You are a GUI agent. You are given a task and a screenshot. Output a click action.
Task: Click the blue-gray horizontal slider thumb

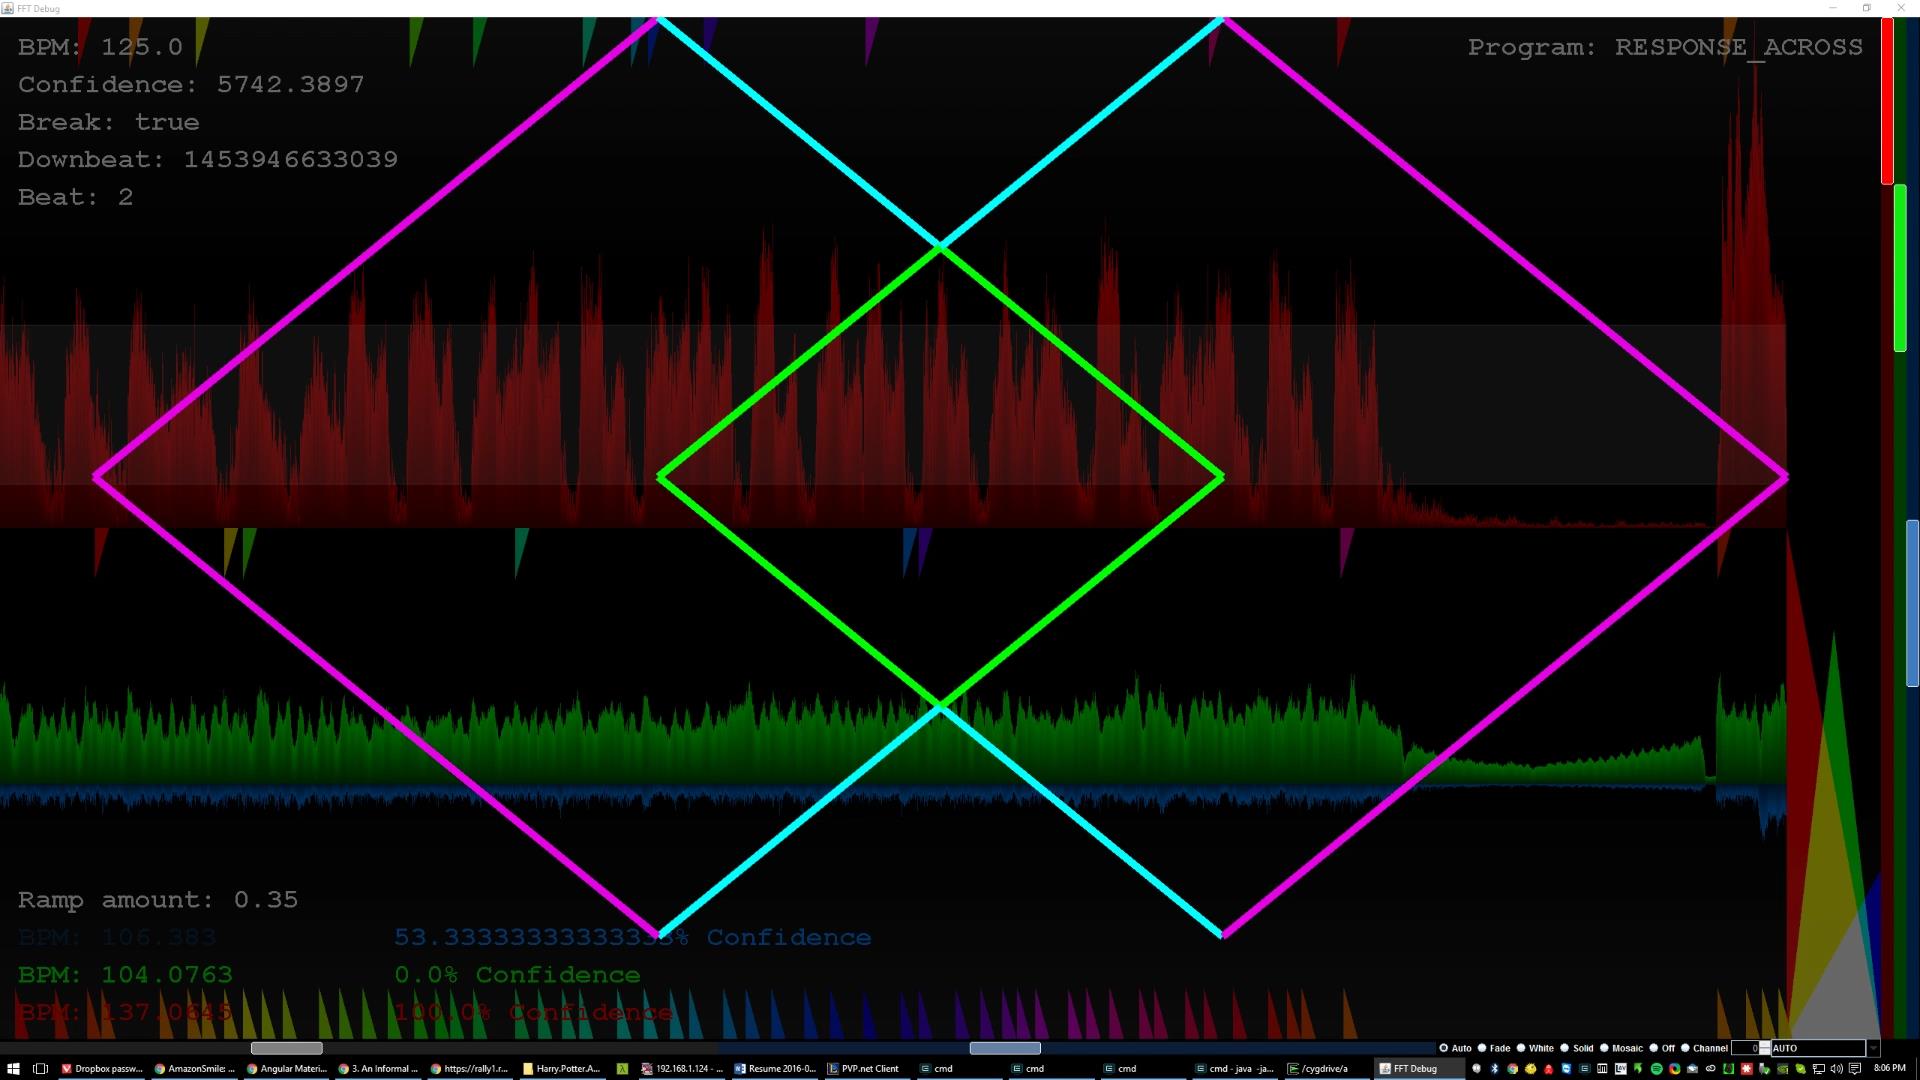point(1005,1048)
